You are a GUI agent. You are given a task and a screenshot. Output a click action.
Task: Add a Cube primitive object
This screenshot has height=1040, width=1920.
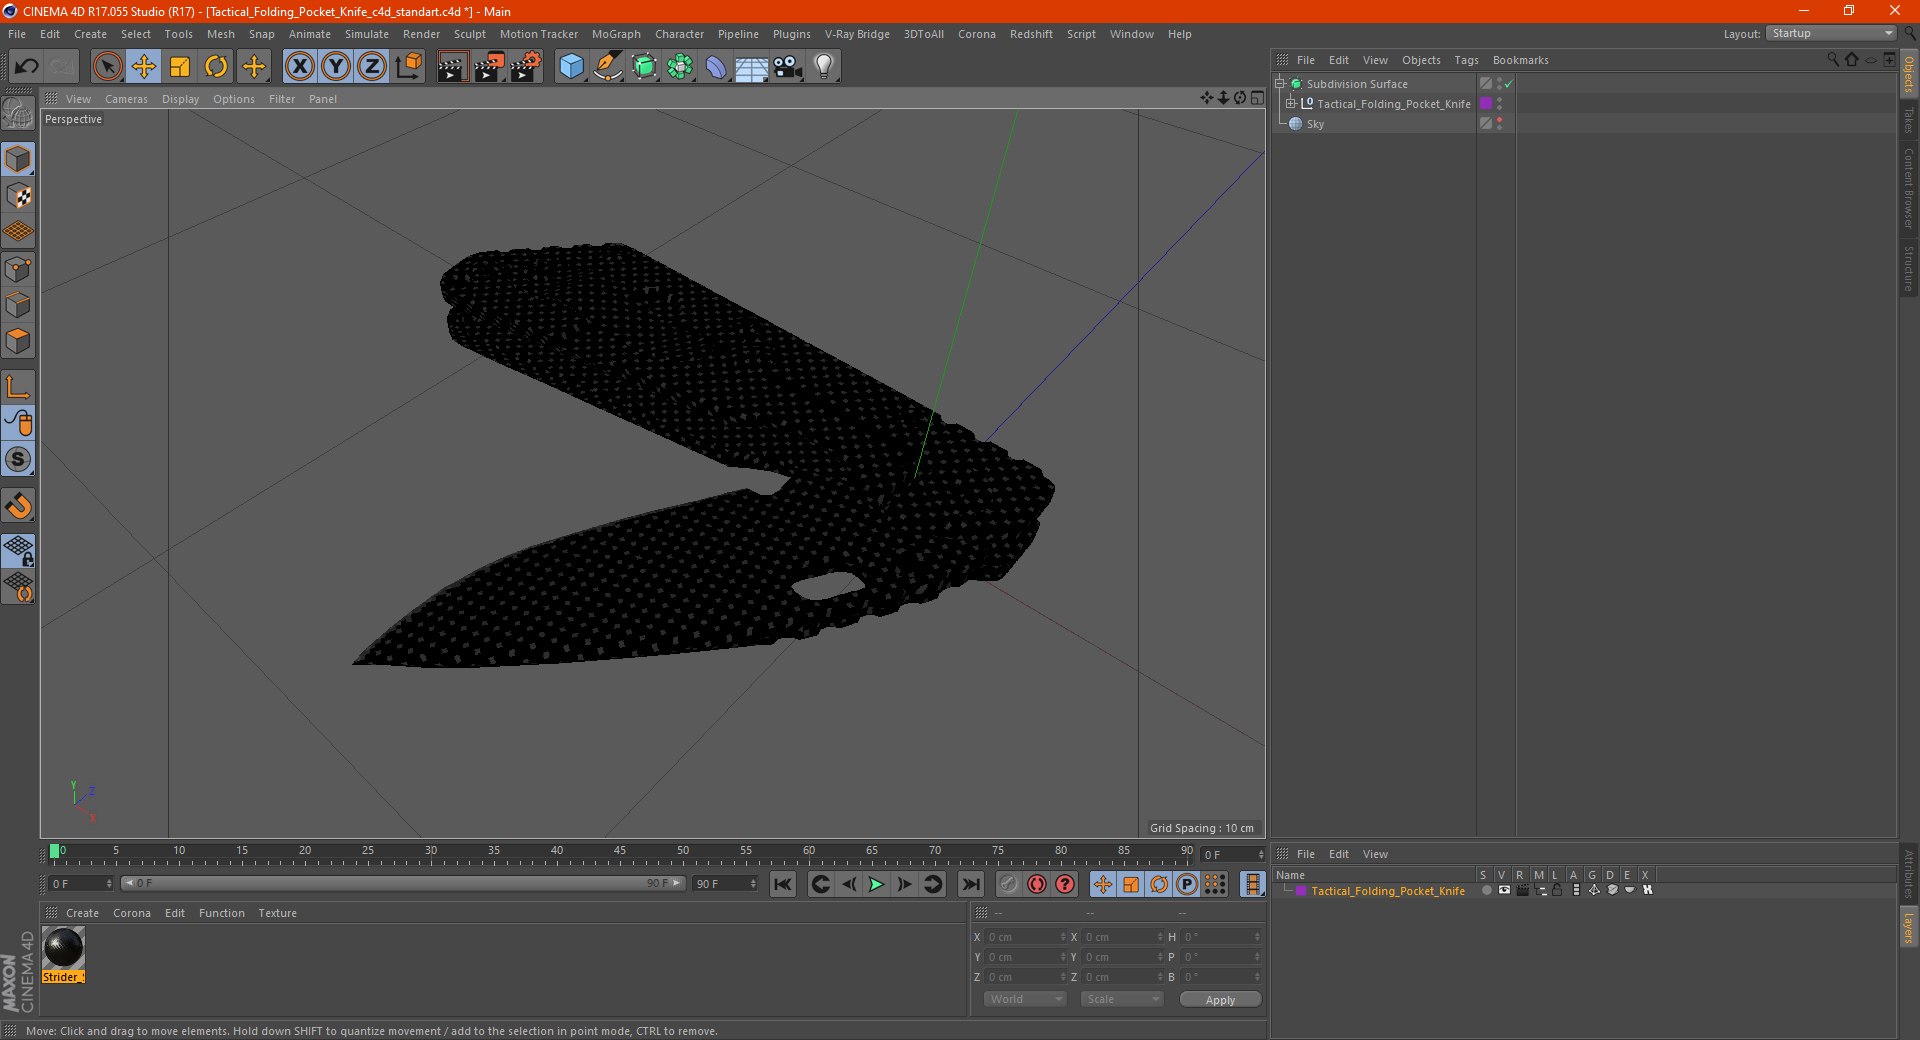point(571,67)
